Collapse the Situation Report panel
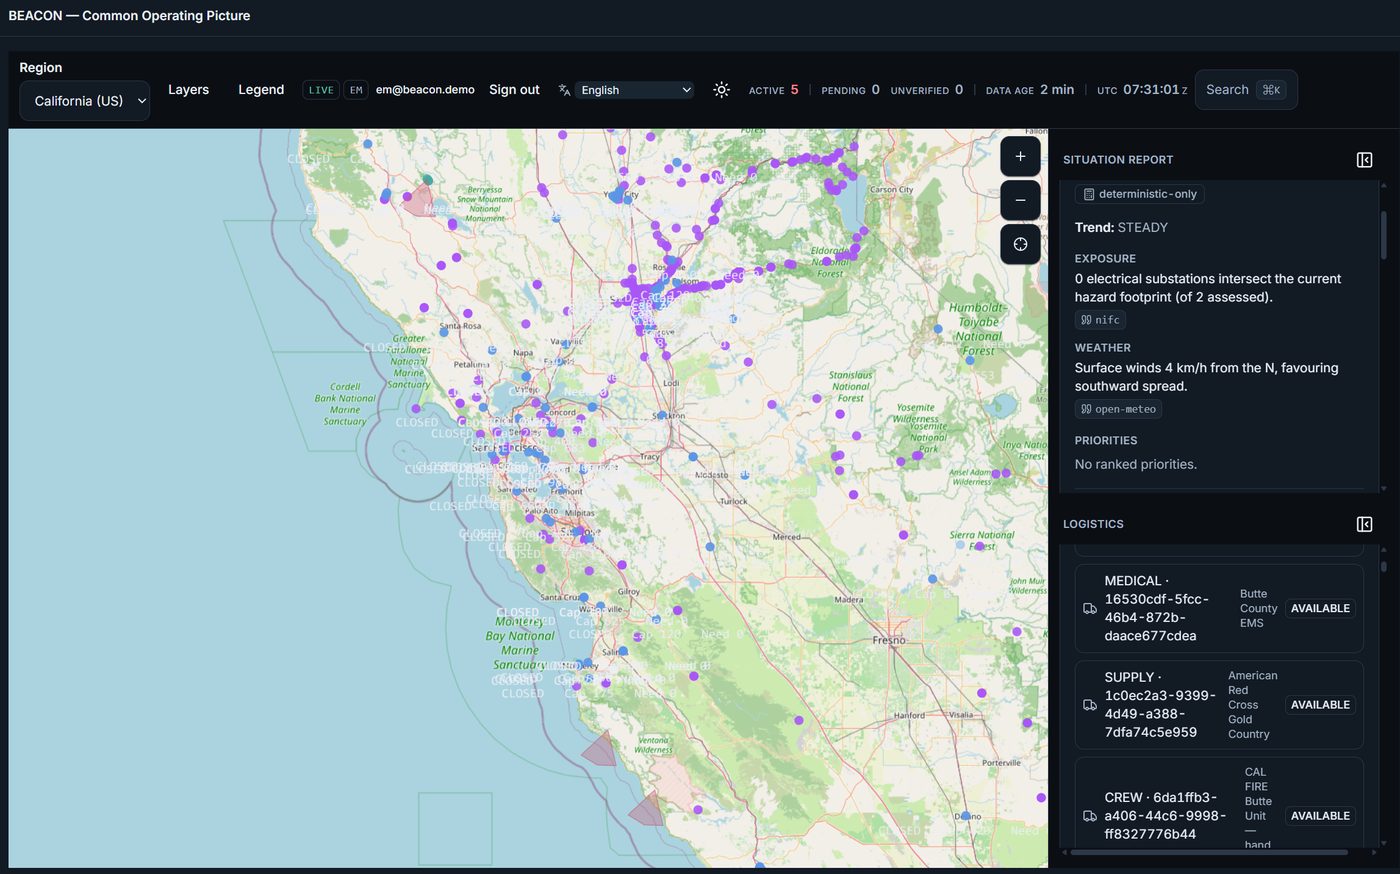The height and width of the screenshot is (874, 1400). click(1364, 160)
